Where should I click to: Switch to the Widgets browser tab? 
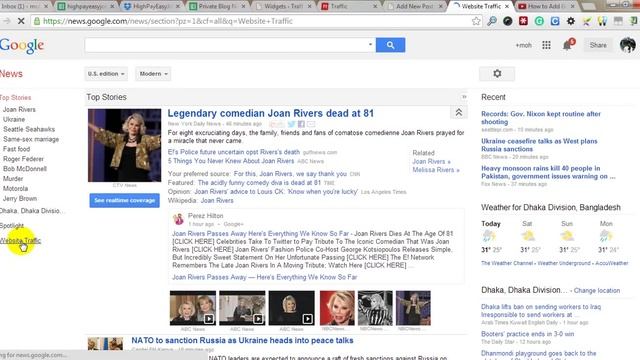coord(283,6)
